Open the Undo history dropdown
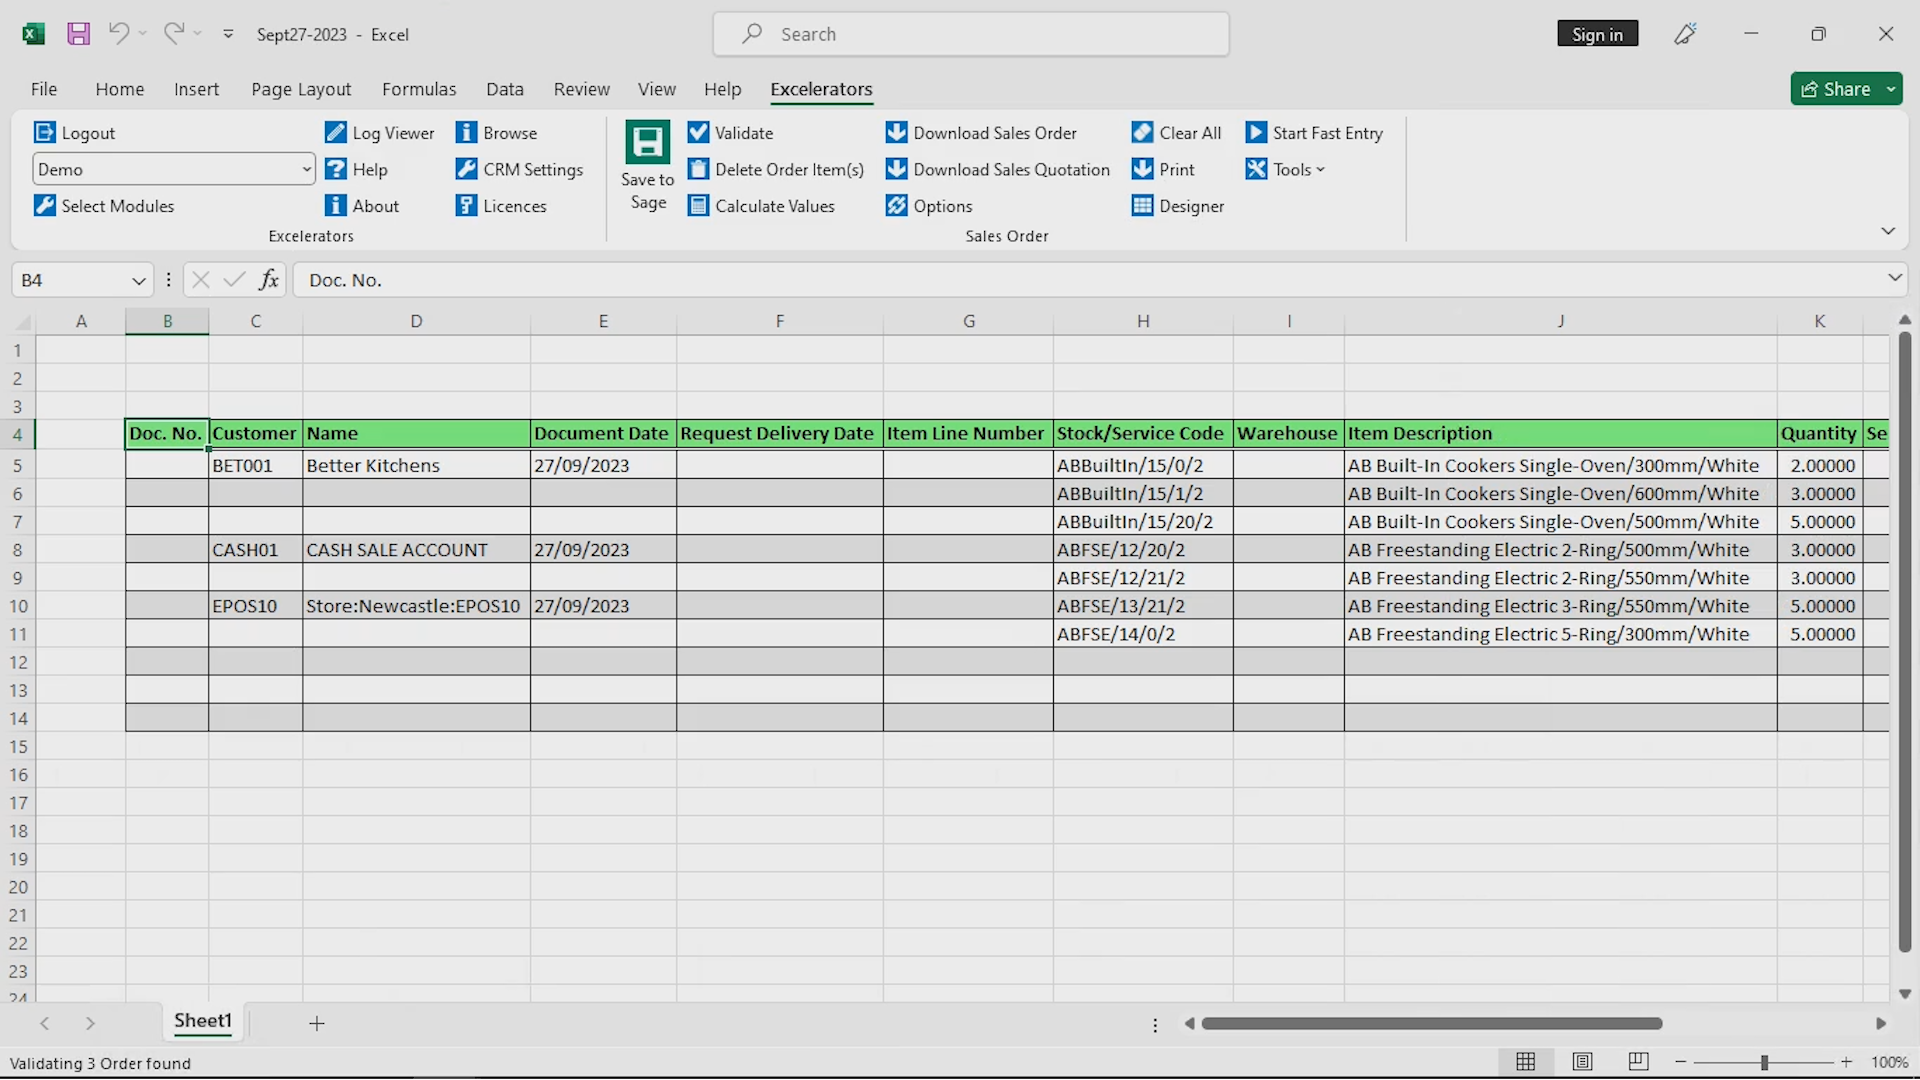Viewport: 1920px width, 1080px height. click(x=143, y=33)
